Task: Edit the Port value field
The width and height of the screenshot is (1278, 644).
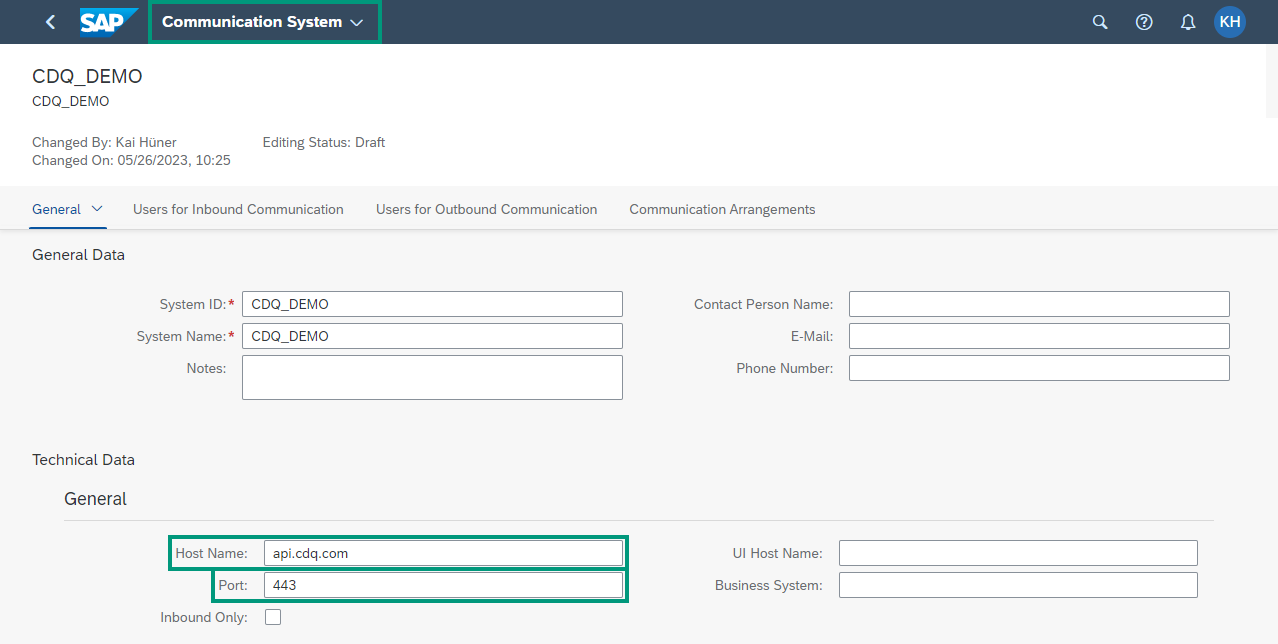Action: pyautogui.click(x=445, y=584)
